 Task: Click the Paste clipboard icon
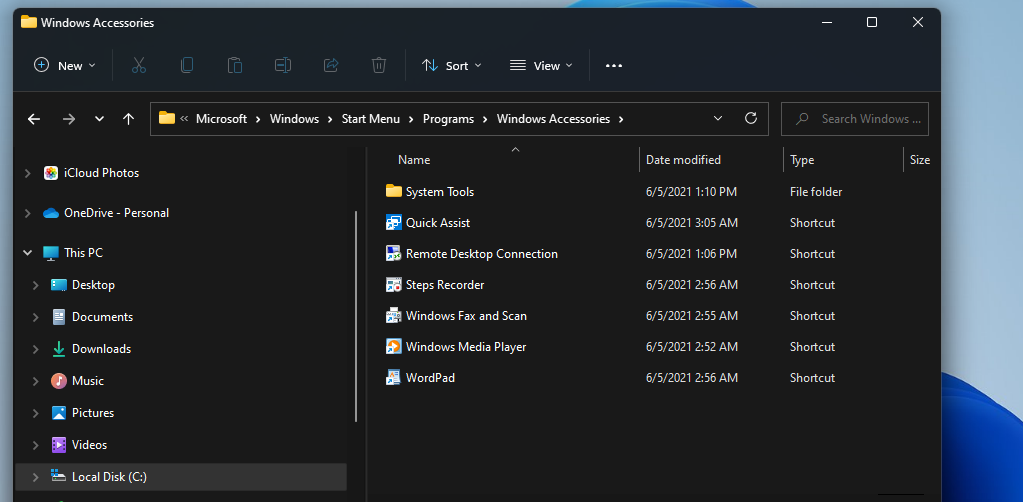(235, 65)
